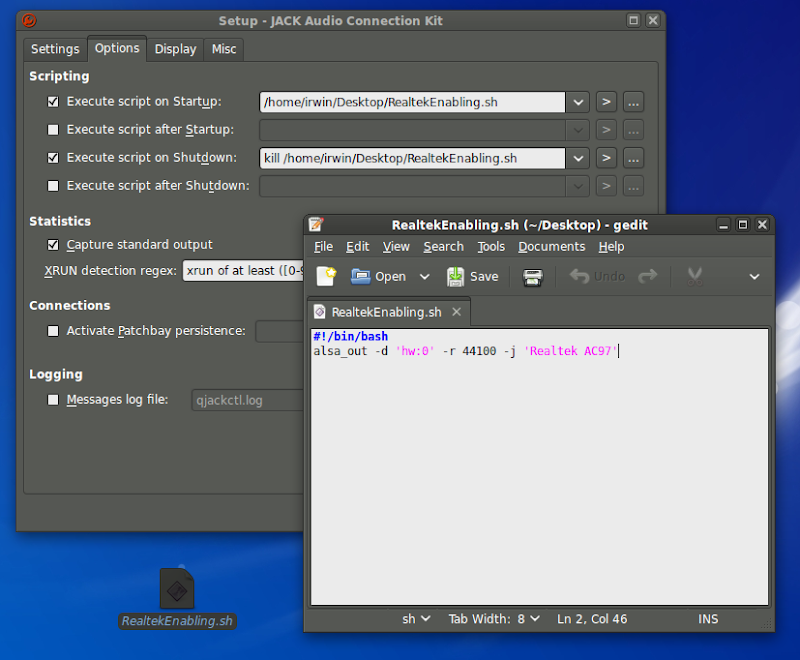800x660 pixels.
Task: Switch to the Settings tab
Action: tap(55, 49)
